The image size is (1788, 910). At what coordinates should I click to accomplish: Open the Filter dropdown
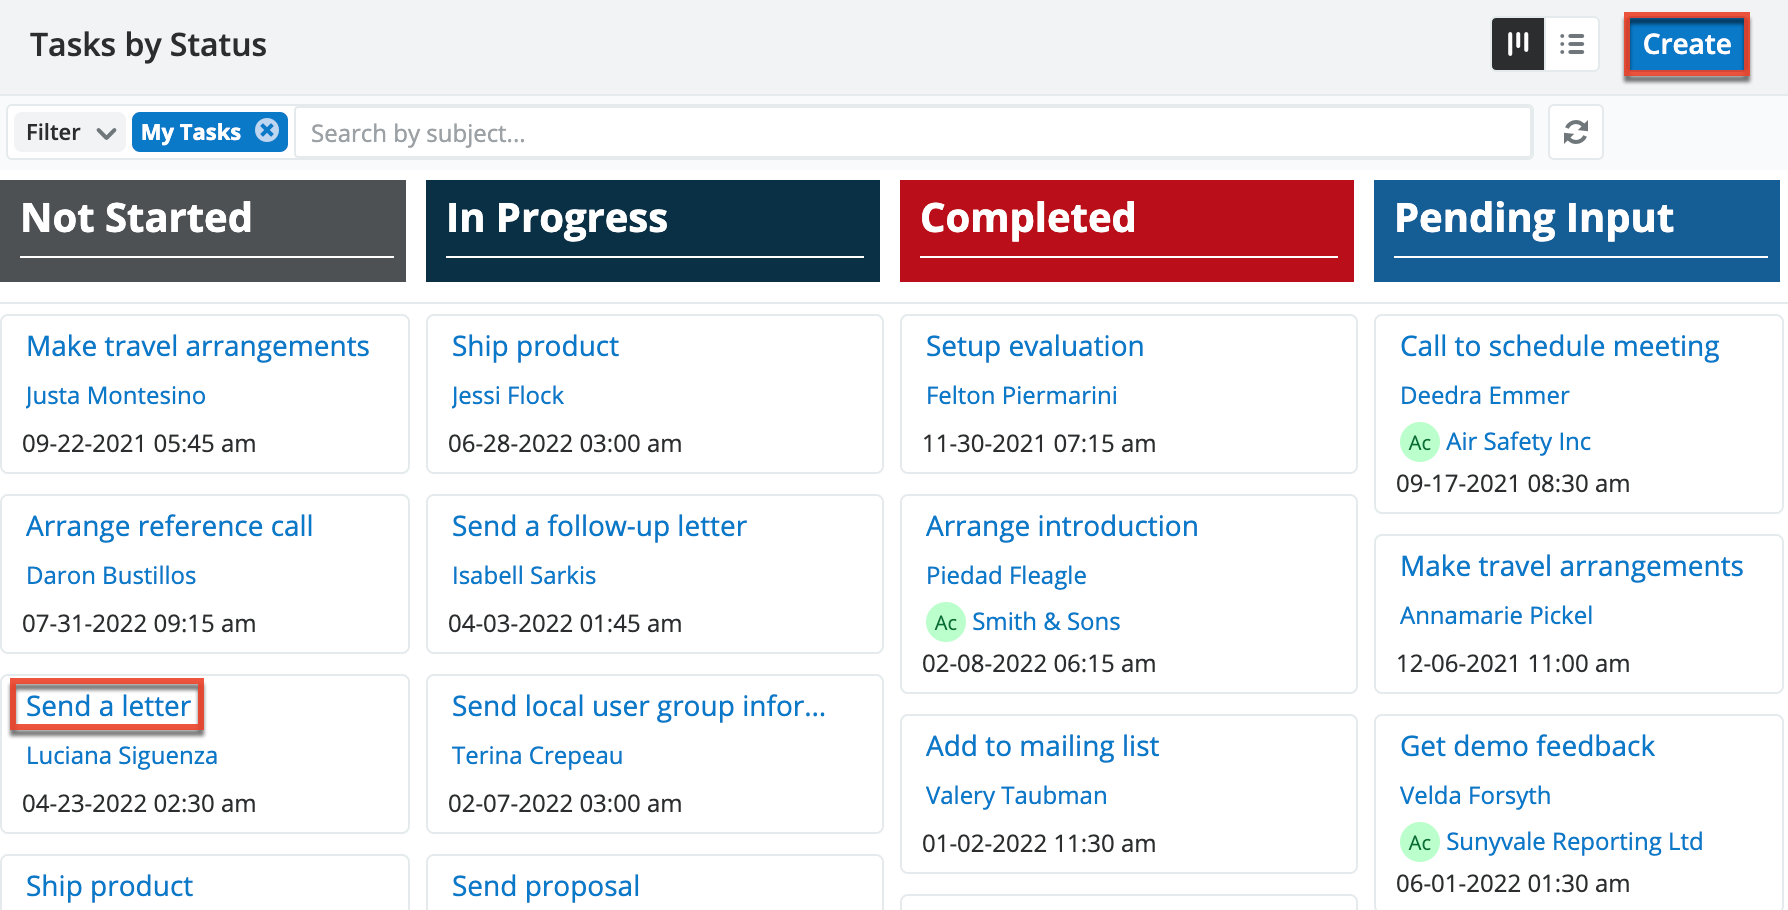(x=69, y=132)
